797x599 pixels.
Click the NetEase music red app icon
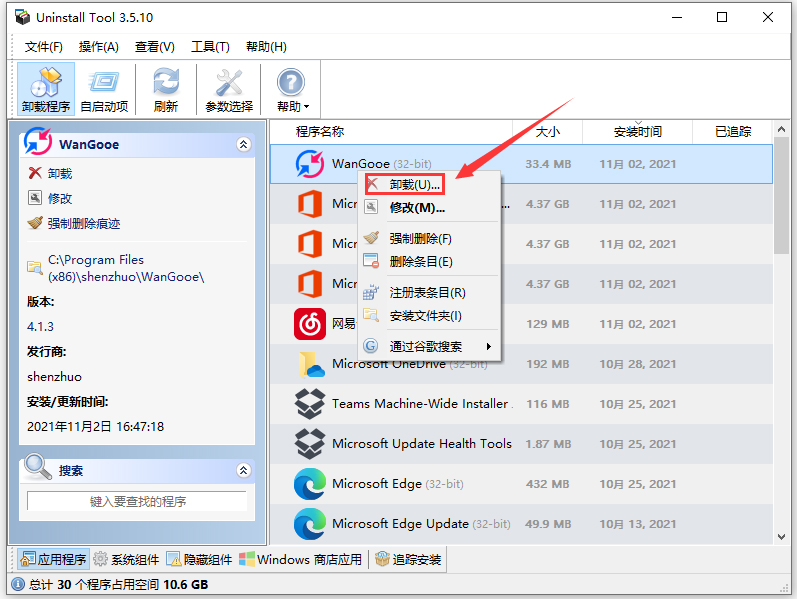tap(309, 324)
